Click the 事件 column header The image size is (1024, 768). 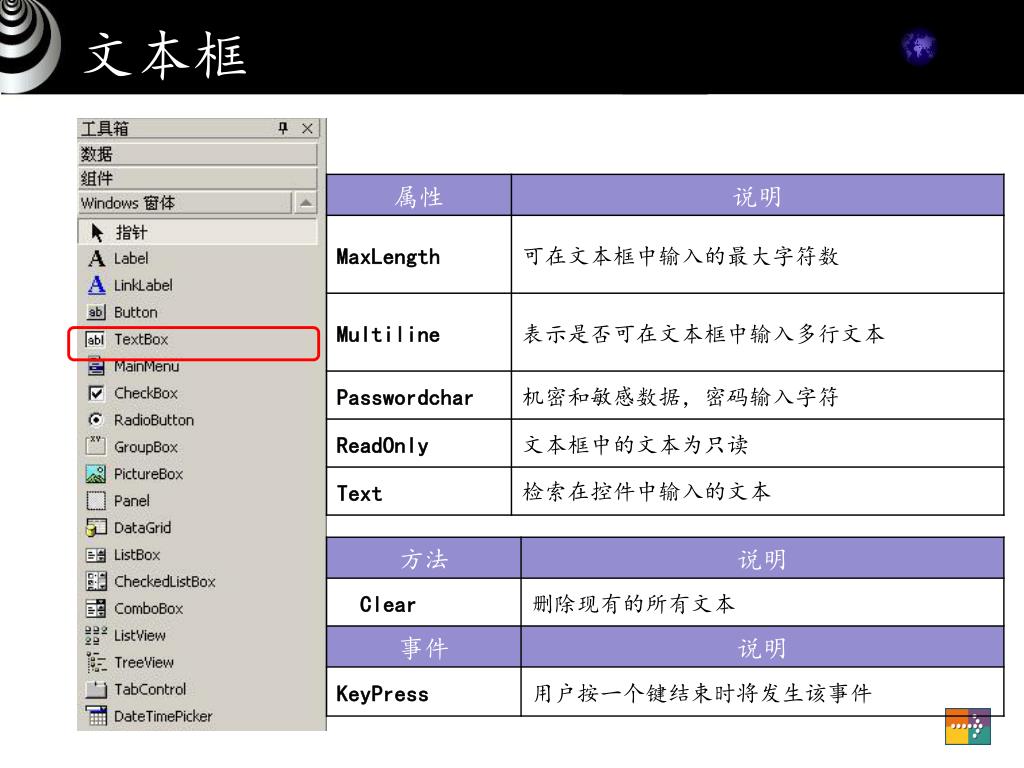click(424, 647)
